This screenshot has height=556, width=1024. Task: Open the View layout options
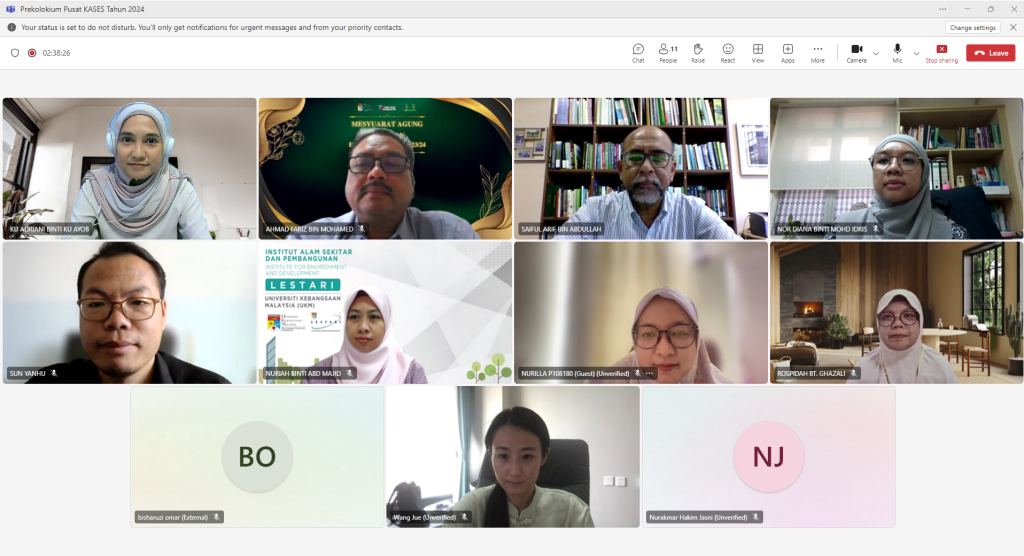758,52
